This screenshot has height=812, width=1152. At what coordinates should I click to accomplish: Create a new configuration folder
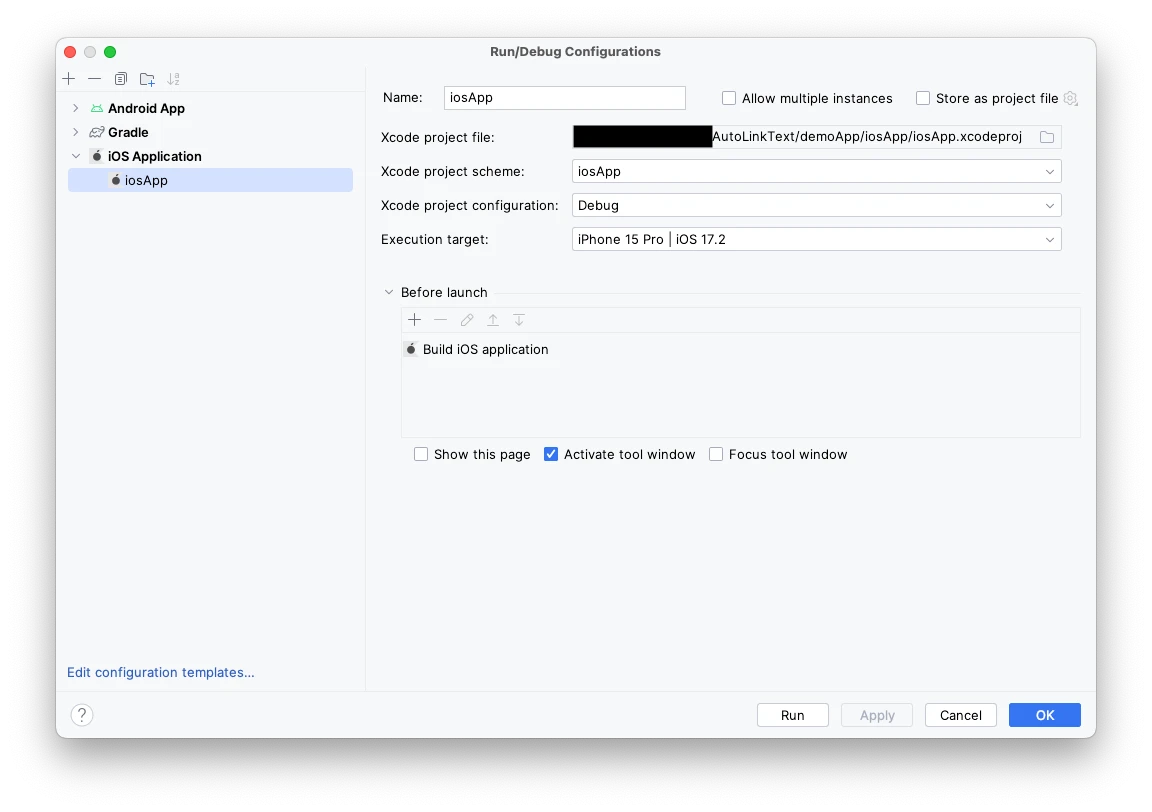(147, 79)
